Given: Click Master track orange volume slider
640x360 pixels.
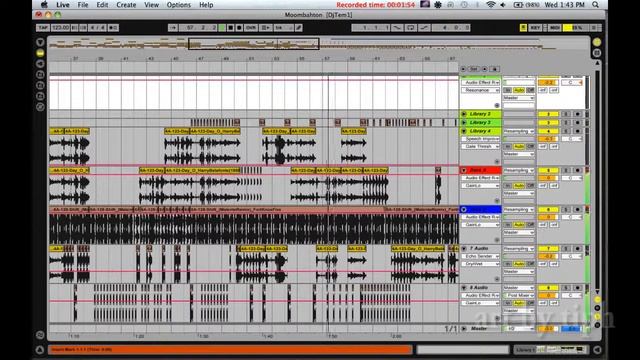Looking at the screenshot, I should tap(548, 329).
